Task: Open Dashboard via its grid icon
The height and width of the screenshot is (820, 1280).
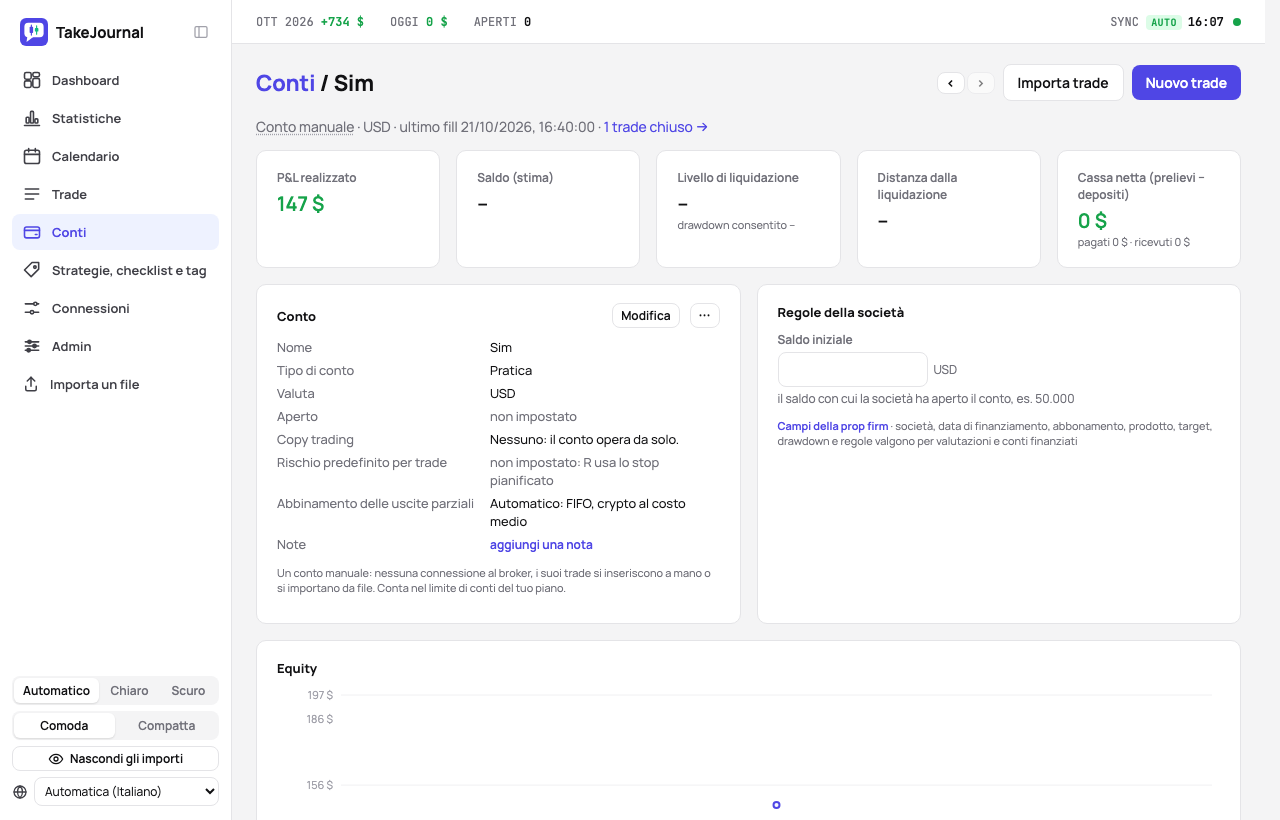Action: [x=32, y=80]
